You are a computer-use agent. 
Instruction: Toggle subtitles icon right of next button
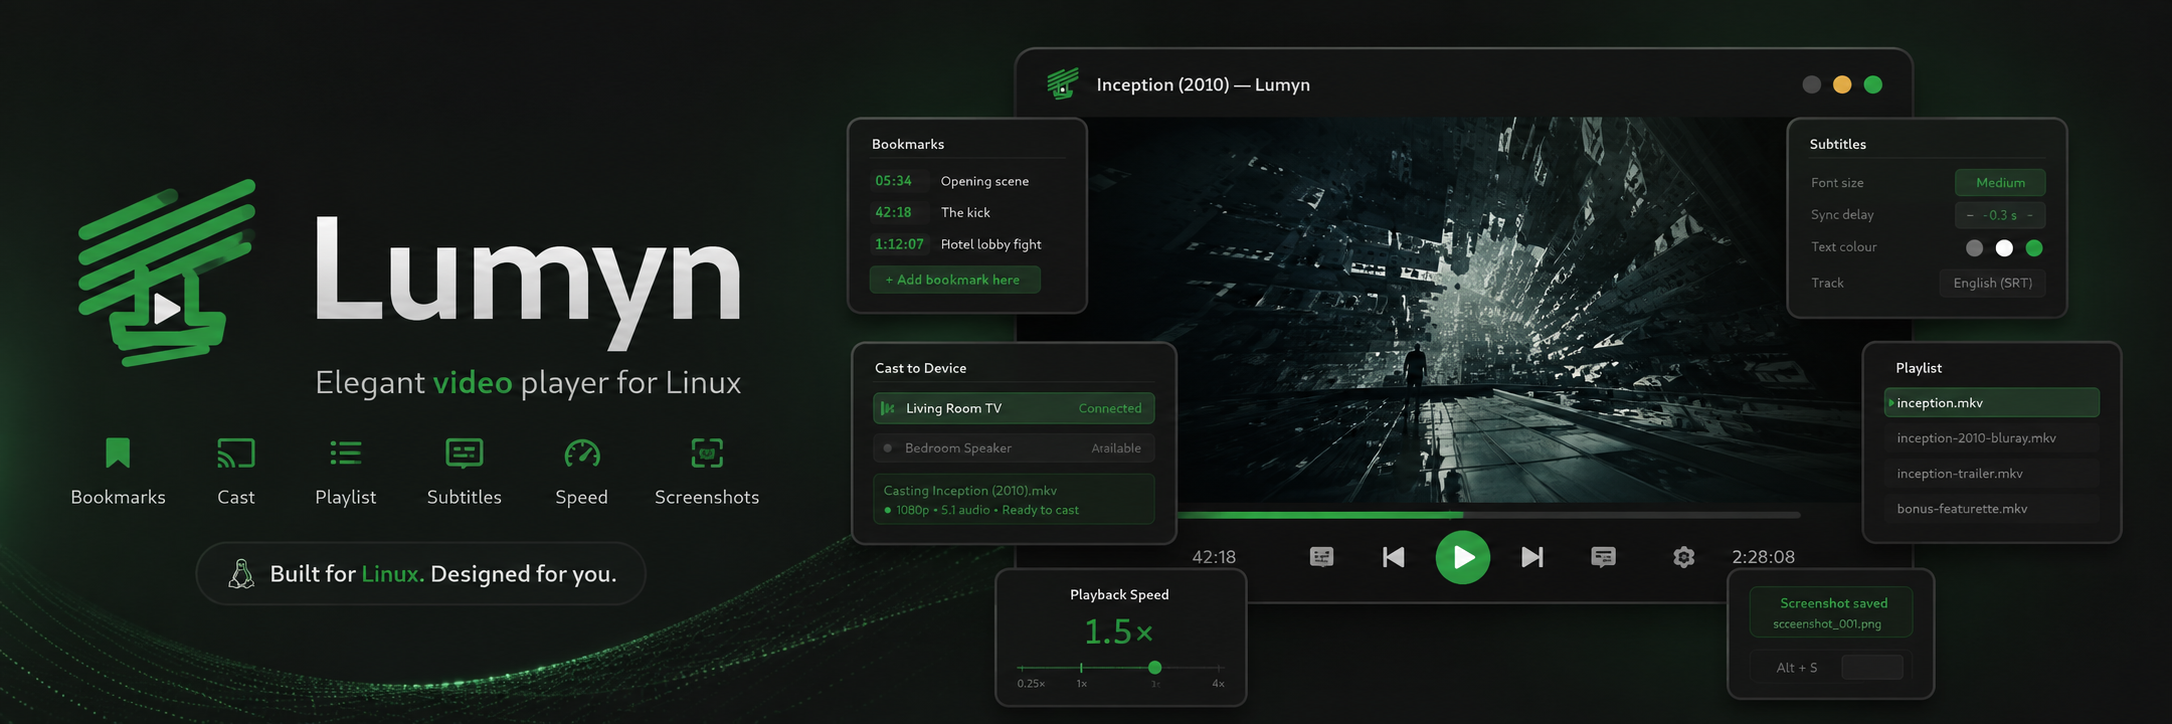tap(1603, 557)
